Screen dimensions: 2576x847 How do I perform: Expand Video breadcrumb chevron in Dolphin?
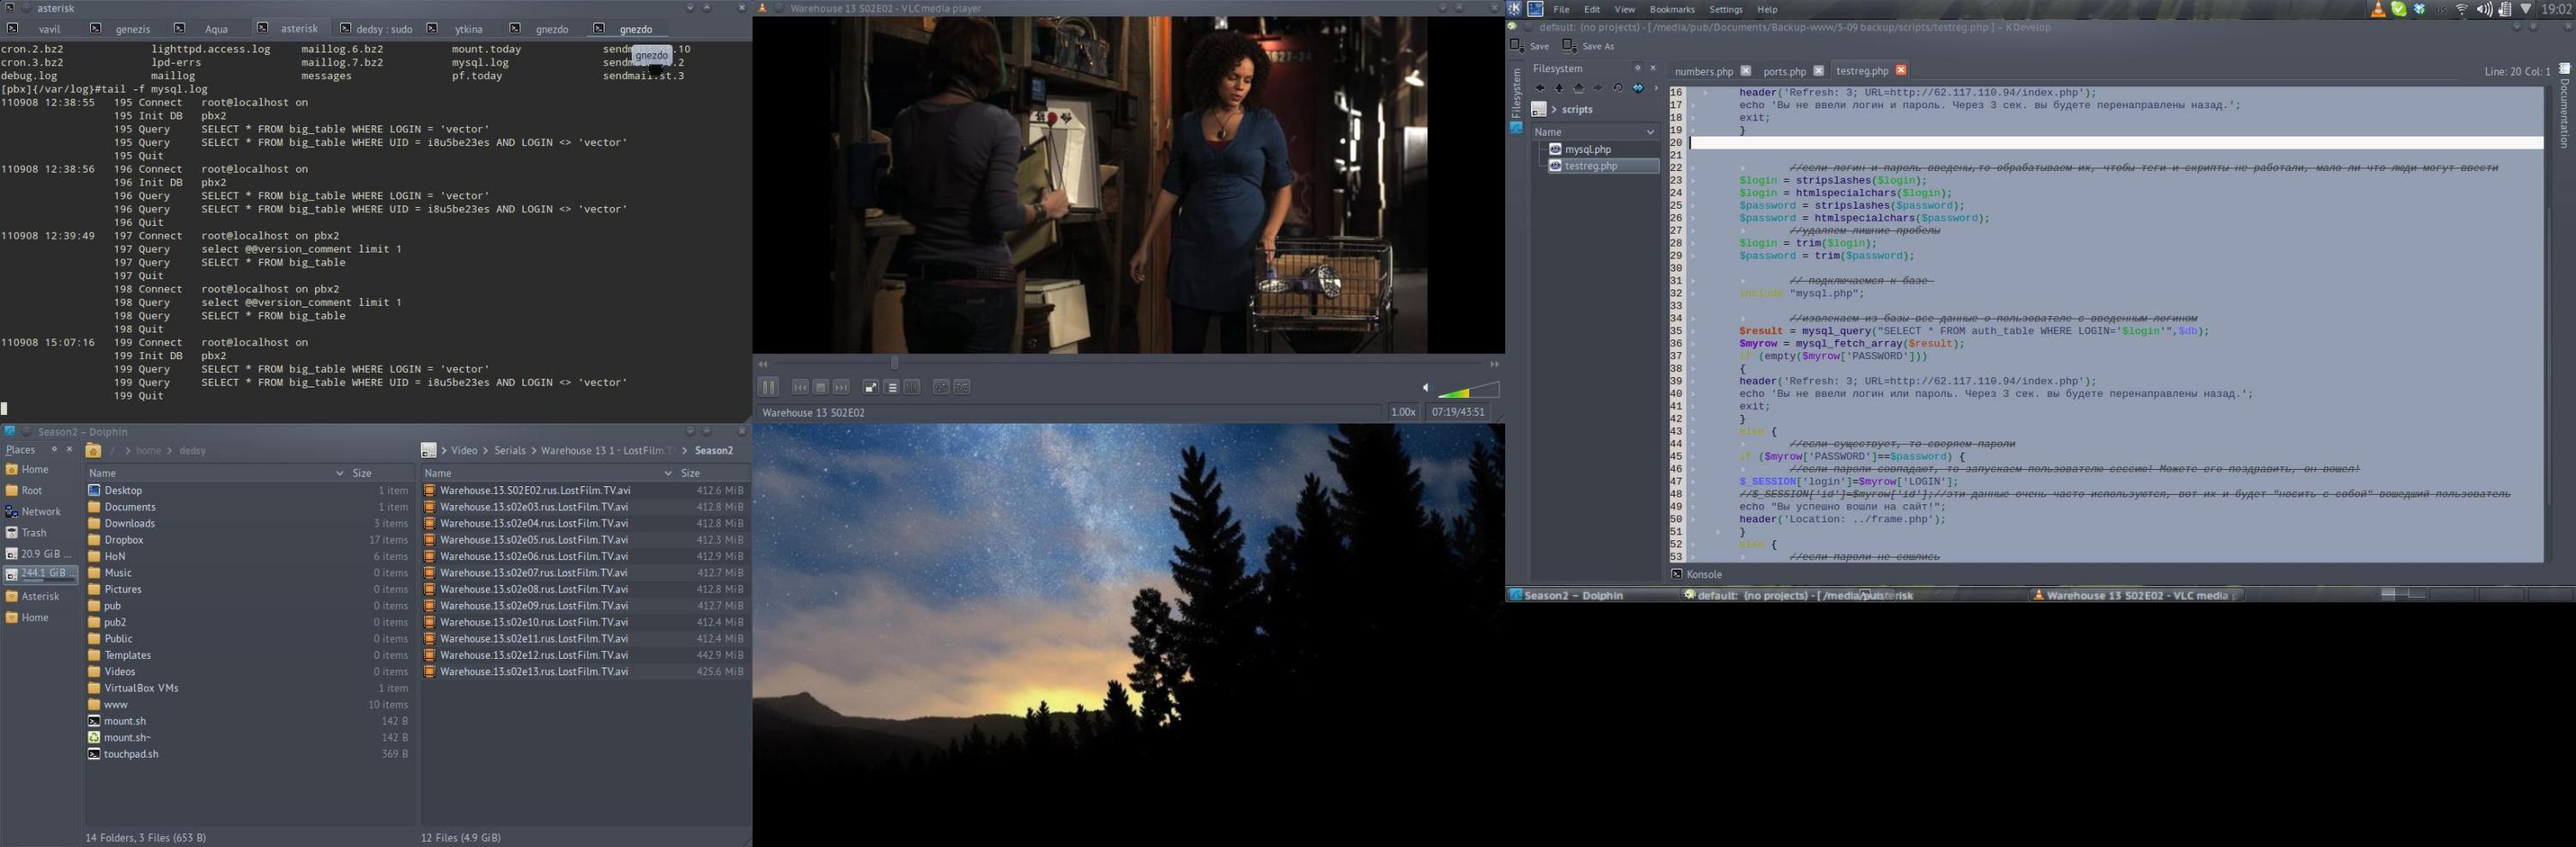[486, 450]
